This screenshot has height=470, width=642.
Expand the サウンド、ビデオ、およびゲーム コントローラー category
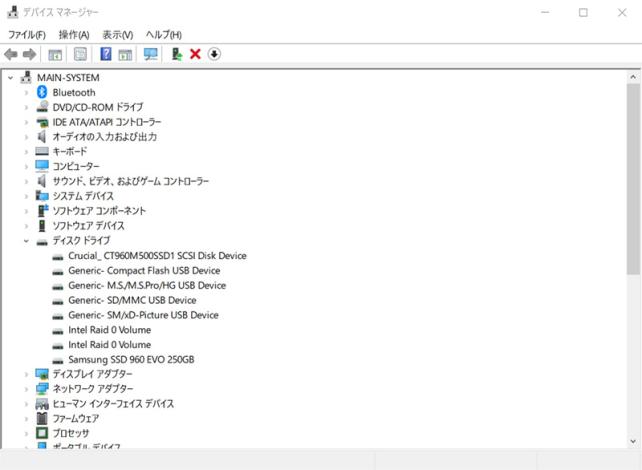26,181
